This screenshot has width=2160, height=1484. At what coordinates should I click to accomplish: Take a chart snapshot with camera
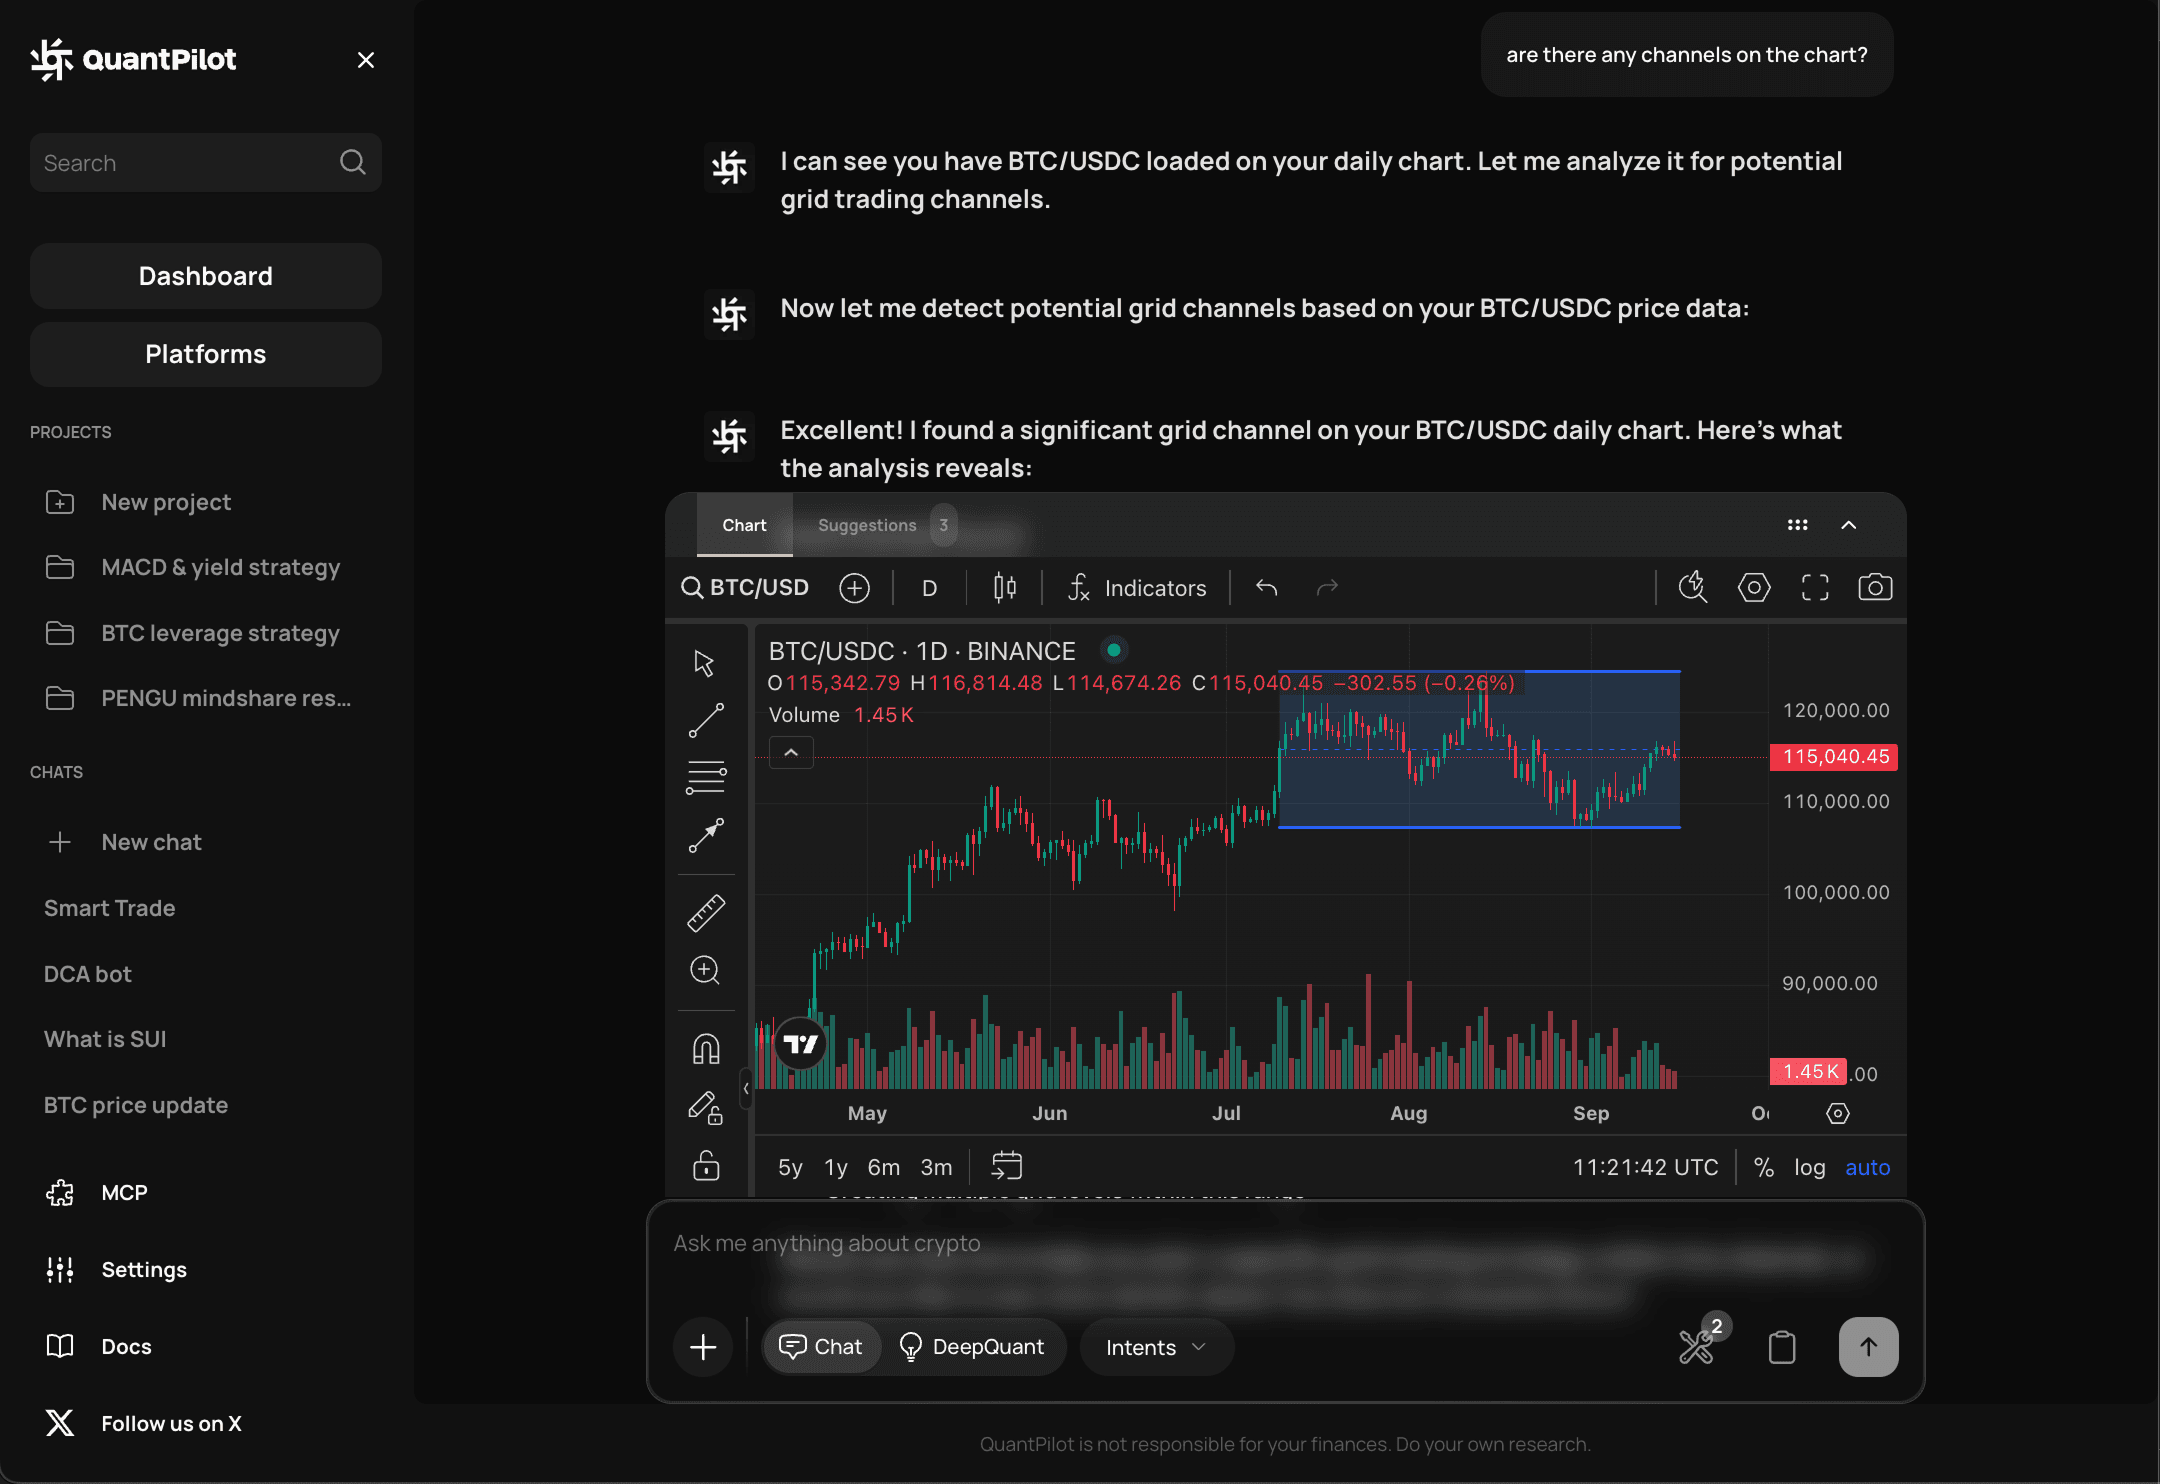[1875, 587]
